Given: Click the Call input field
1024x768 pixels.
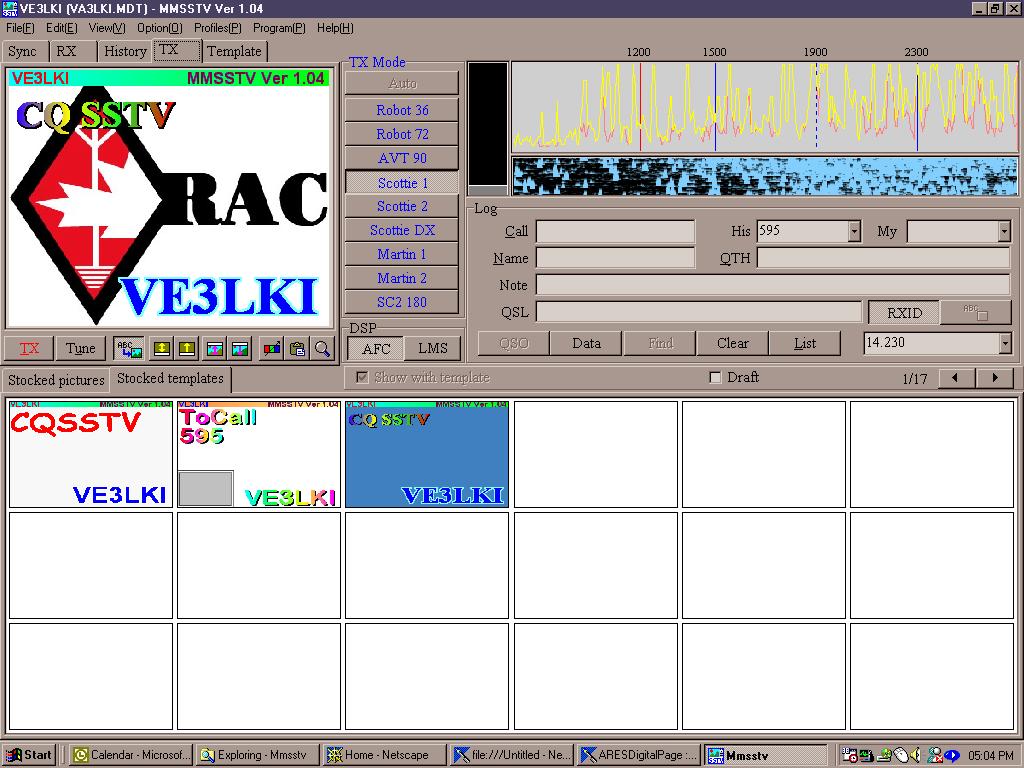Looking at the screenshot, I should (615, 231).
